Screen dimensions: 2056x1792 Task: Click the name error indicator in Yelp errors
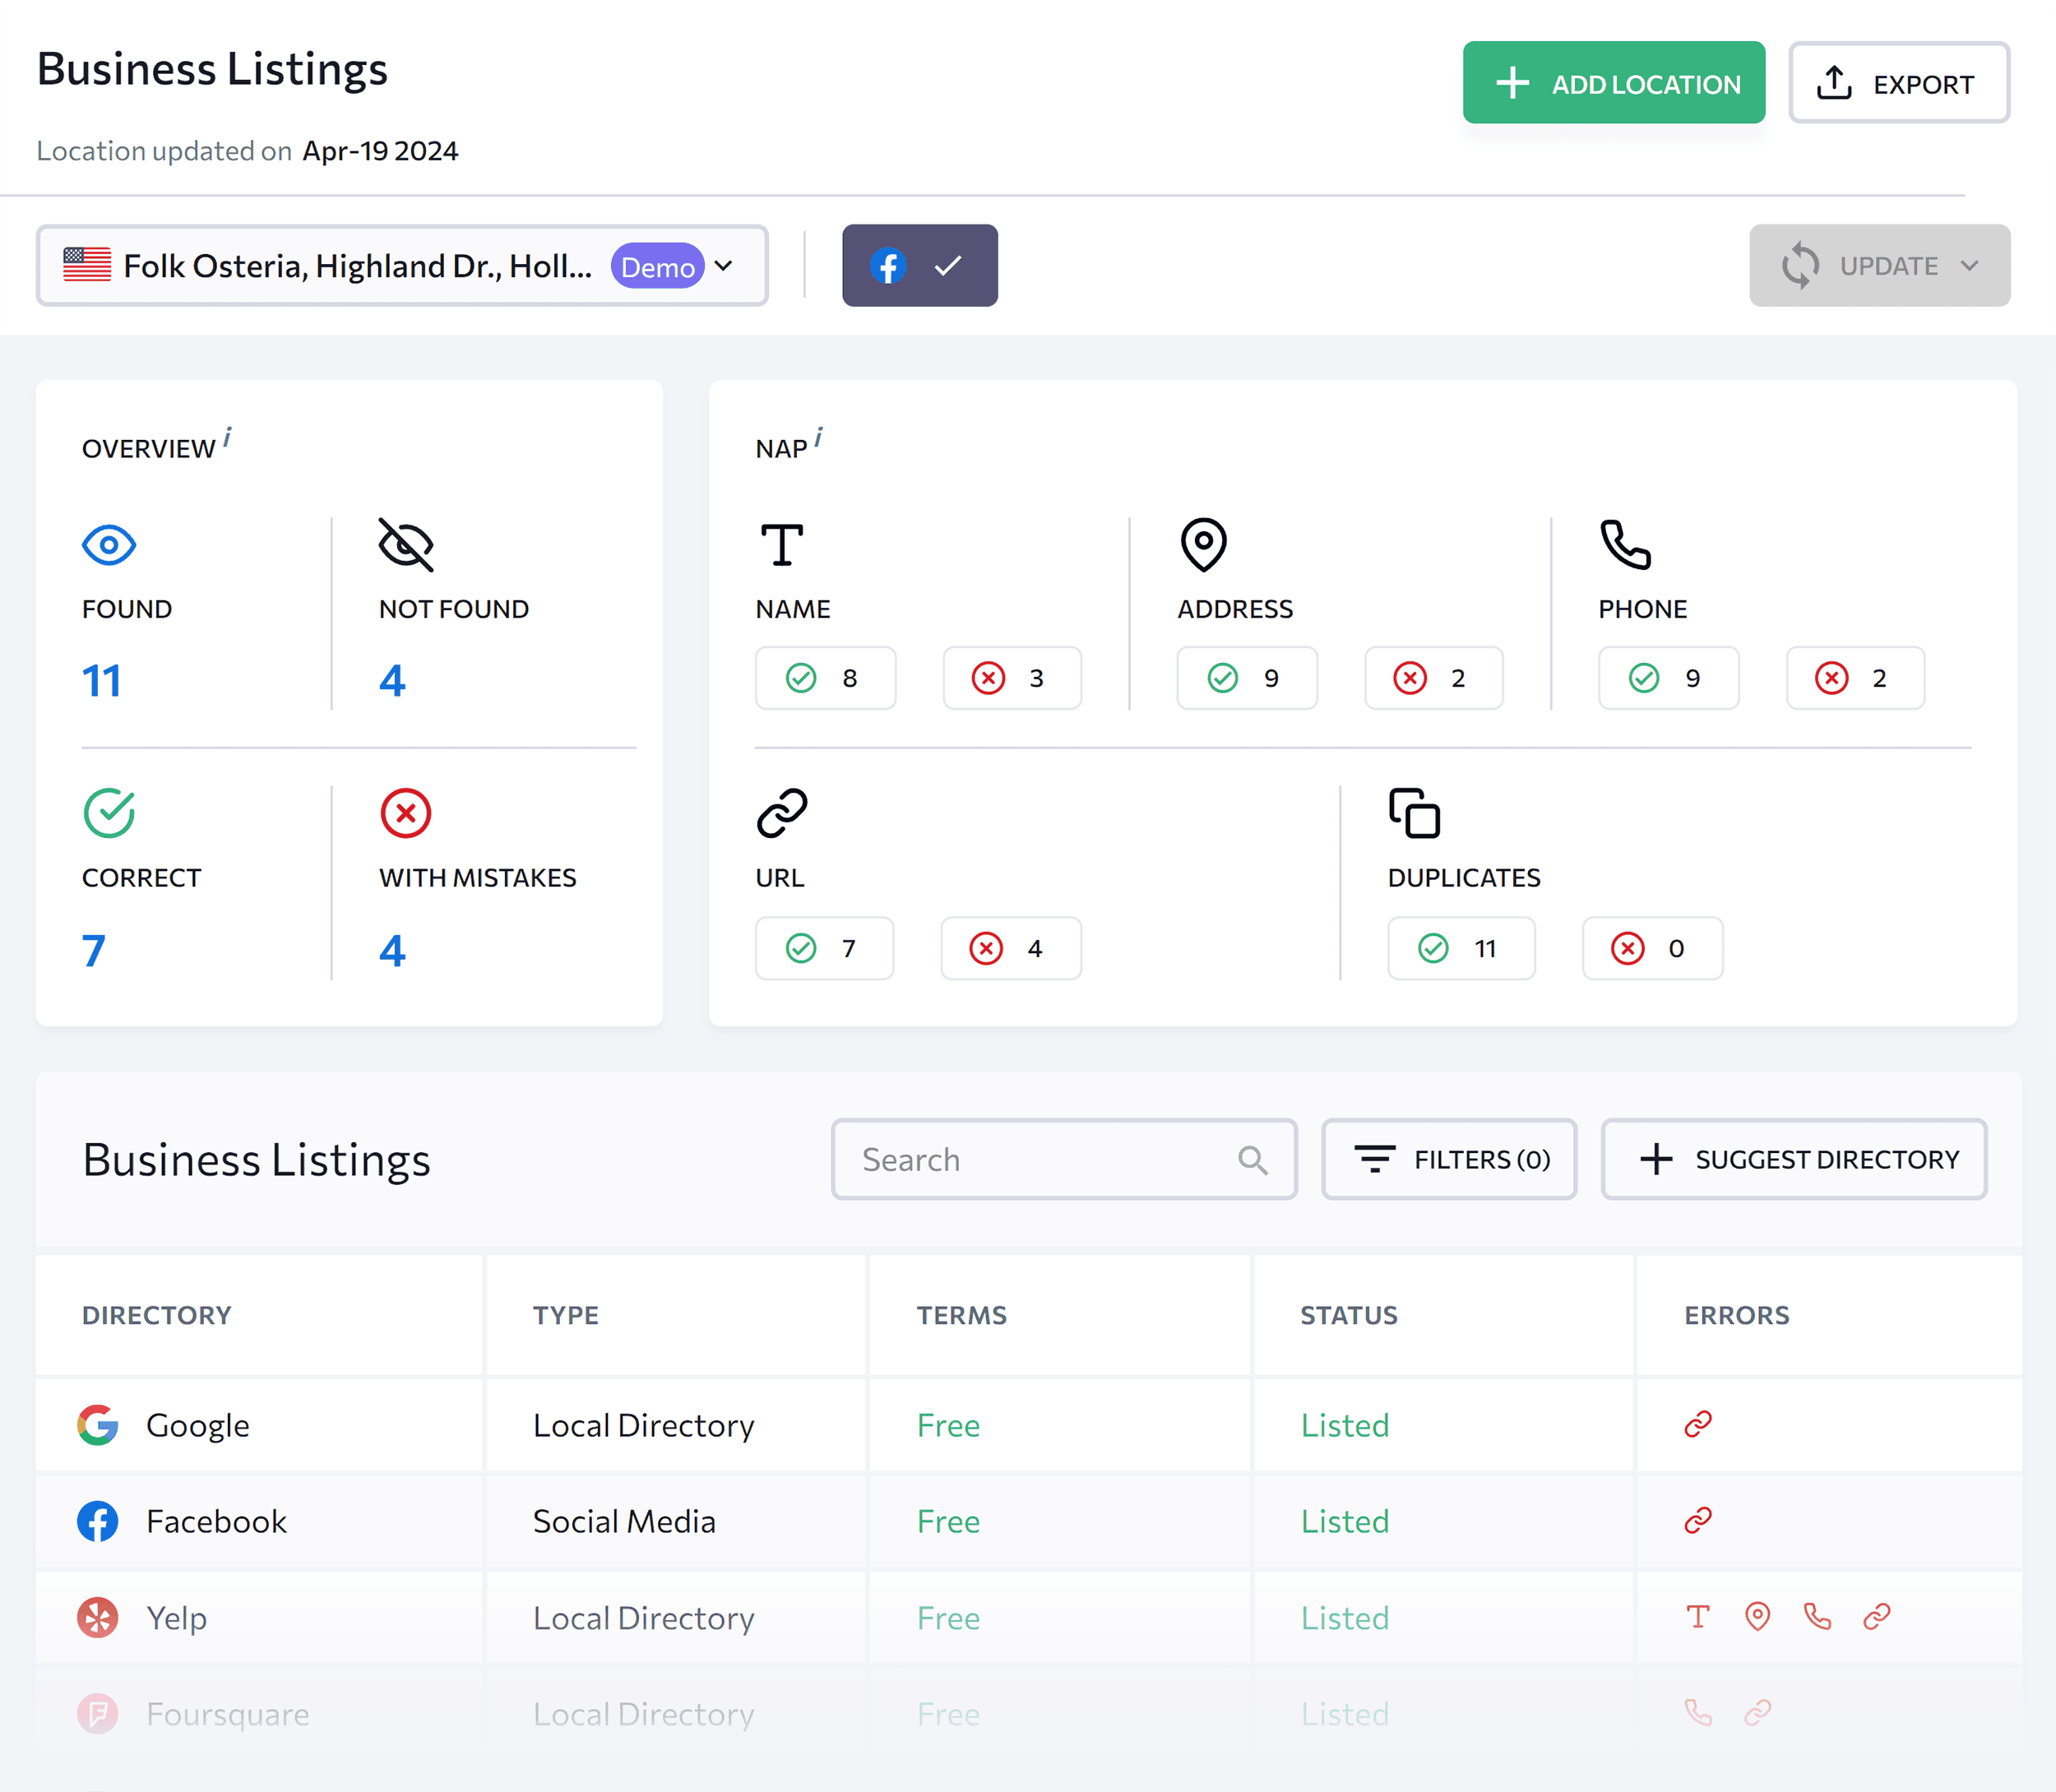click(1698, 1616)
